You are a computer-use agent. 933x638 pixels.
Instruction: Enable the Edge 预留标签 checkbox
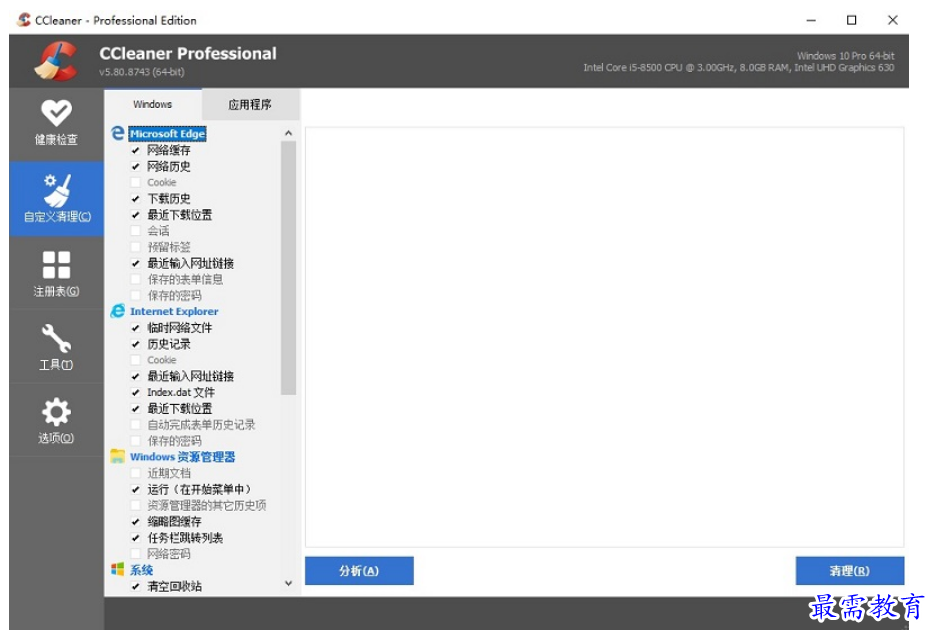136,247
